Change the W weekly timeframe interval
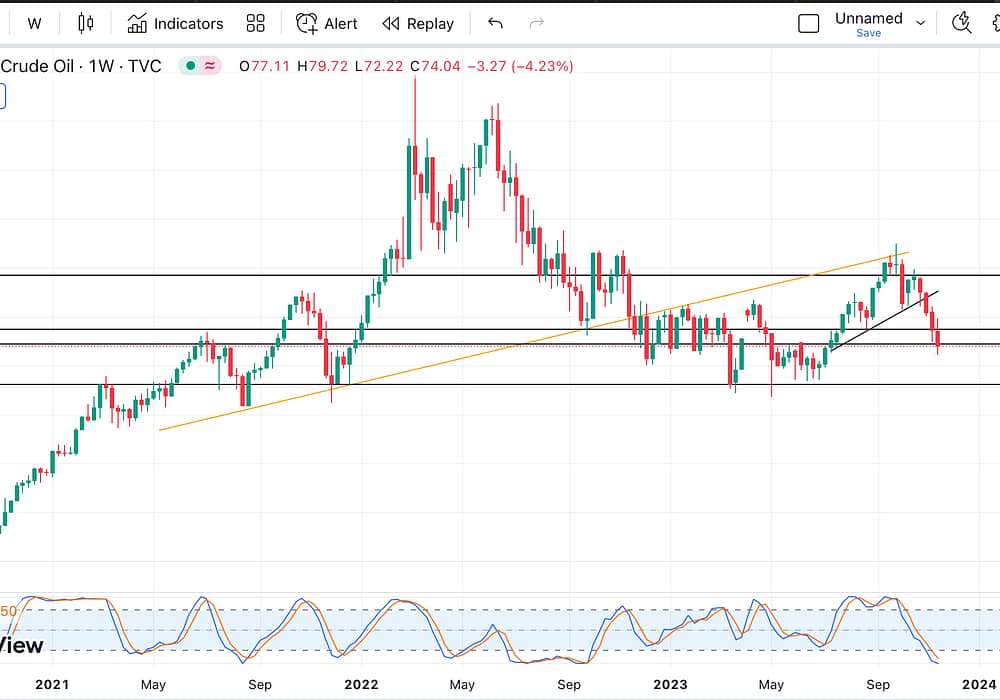 point(35,23)
